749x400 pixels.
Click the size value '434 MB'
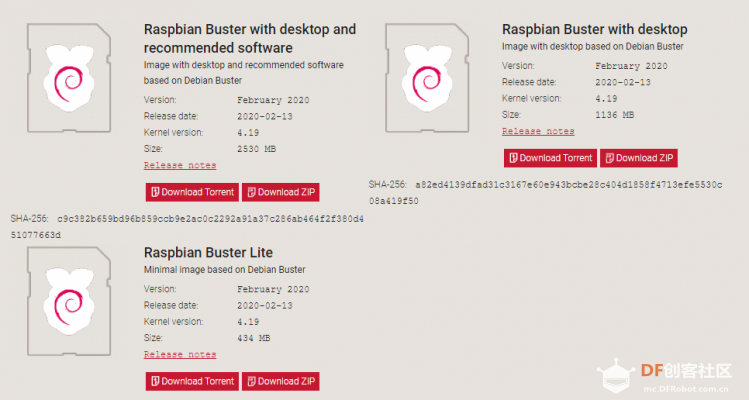(254, 338)
